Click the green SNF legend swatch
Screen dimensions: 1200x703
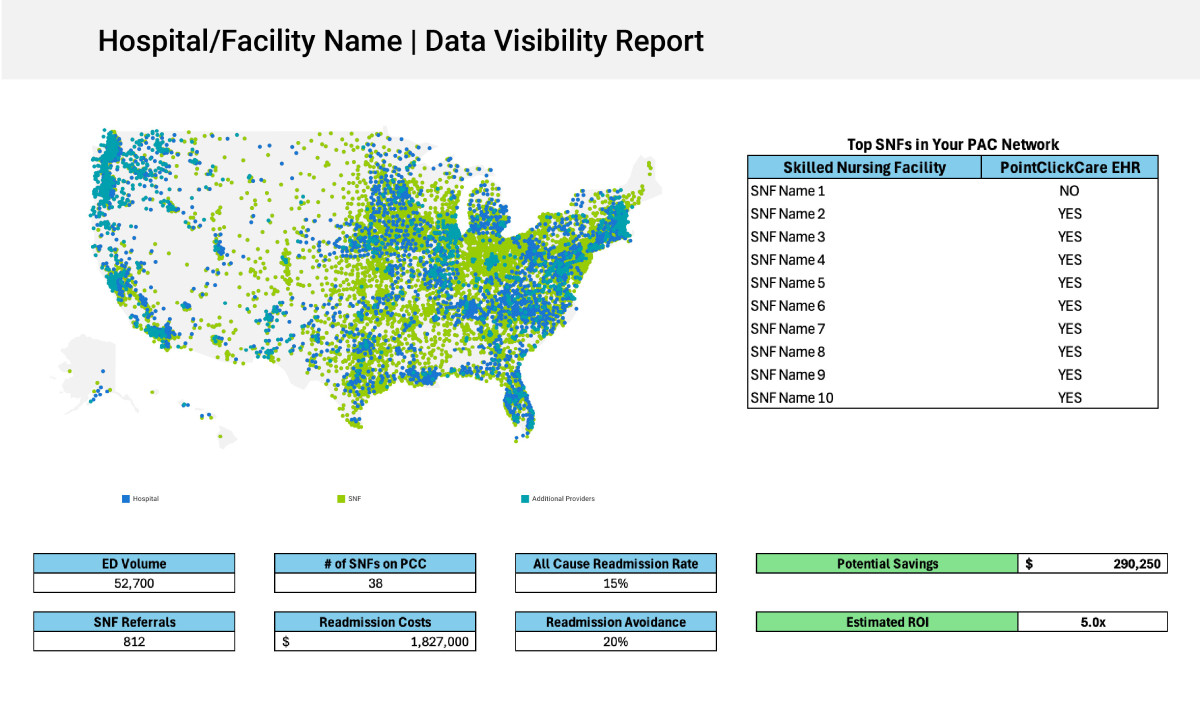tap(341, 498)
